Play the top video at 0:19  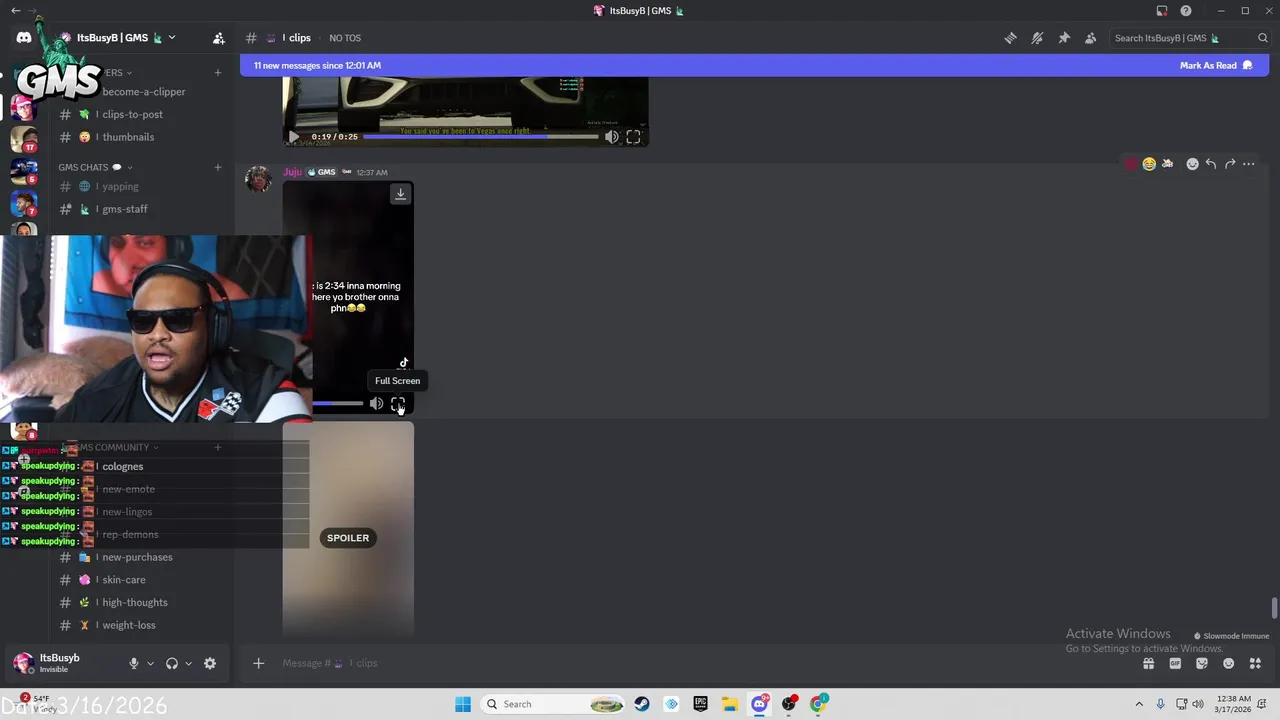[x=293, y=137]
